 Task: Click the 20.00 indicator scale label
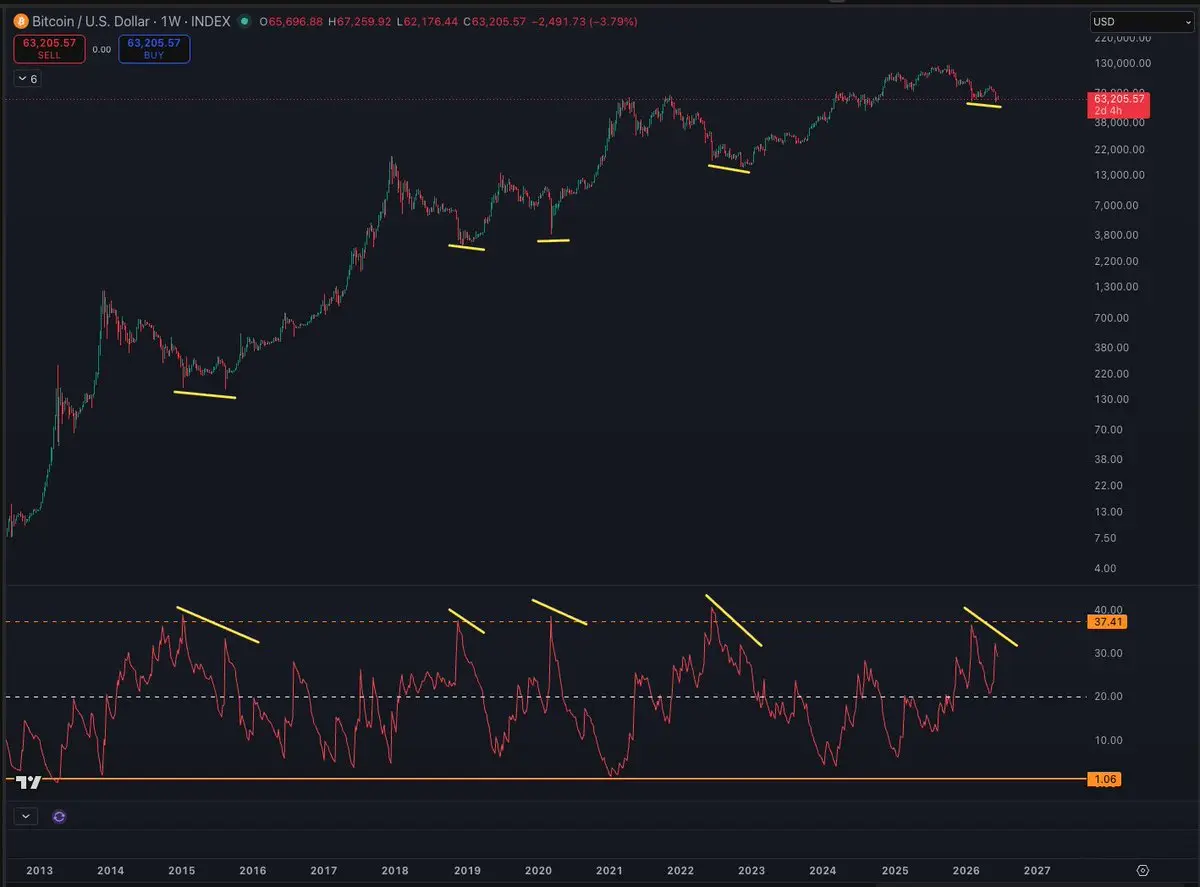click(1109, 697)
